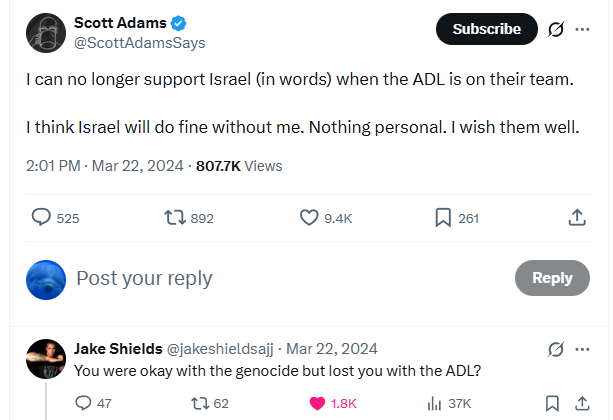
Task: Share Scott Adams' post
Action: (x=576, y=217)
